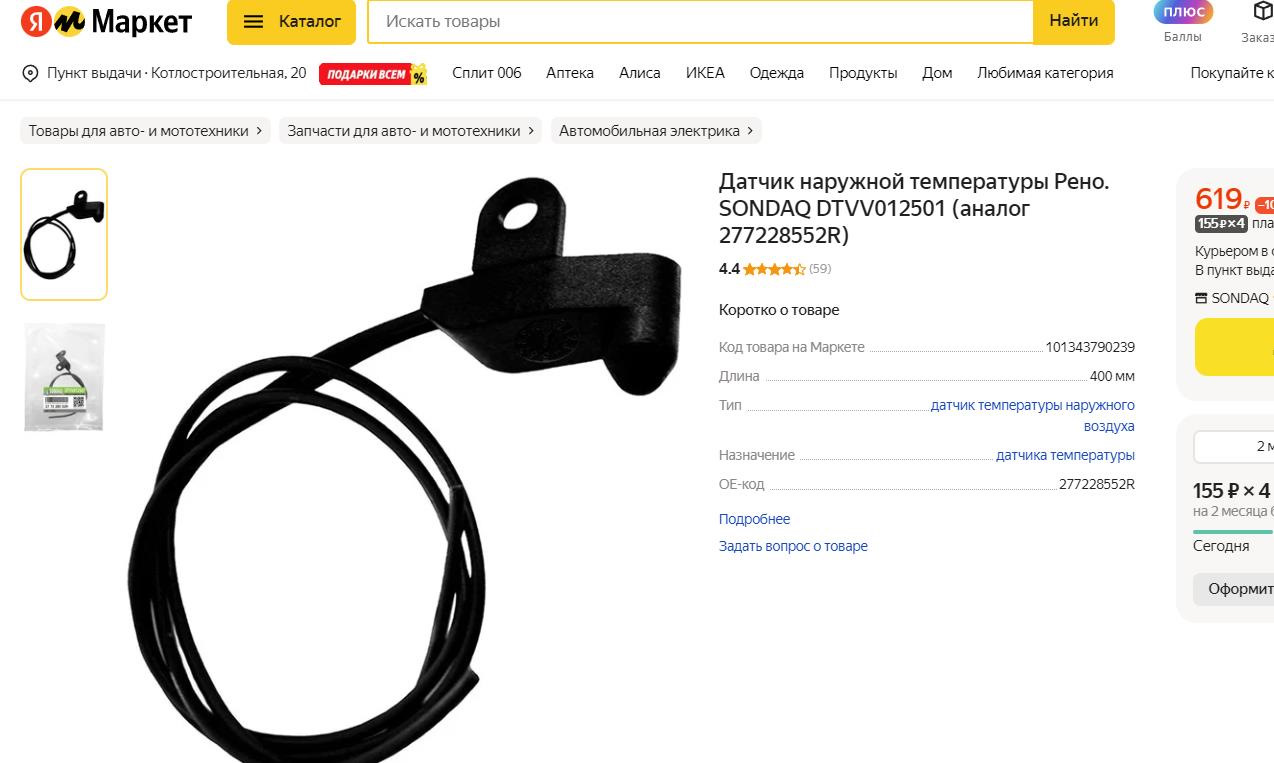Expand the Запчасти для авто- и мототехники breadcrumb

pos(411,131)
